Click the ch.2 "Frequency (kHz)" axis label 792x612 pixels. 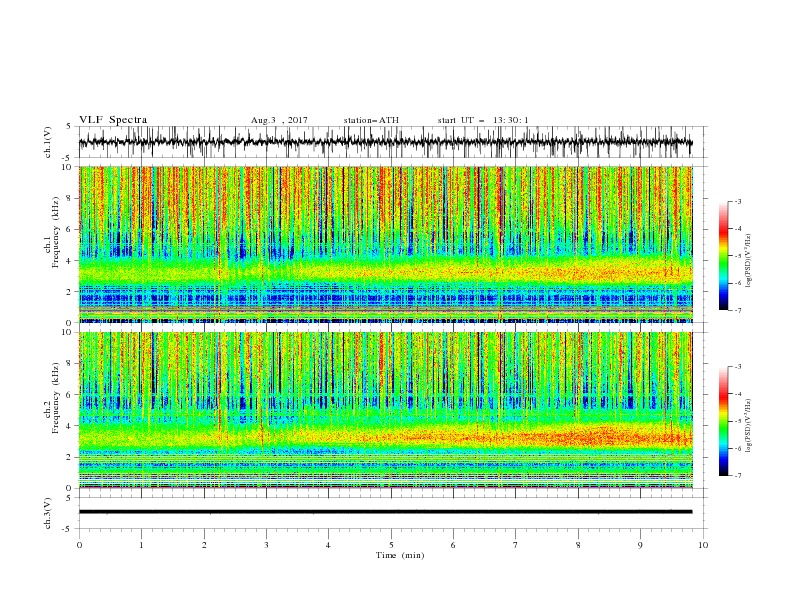56,398
